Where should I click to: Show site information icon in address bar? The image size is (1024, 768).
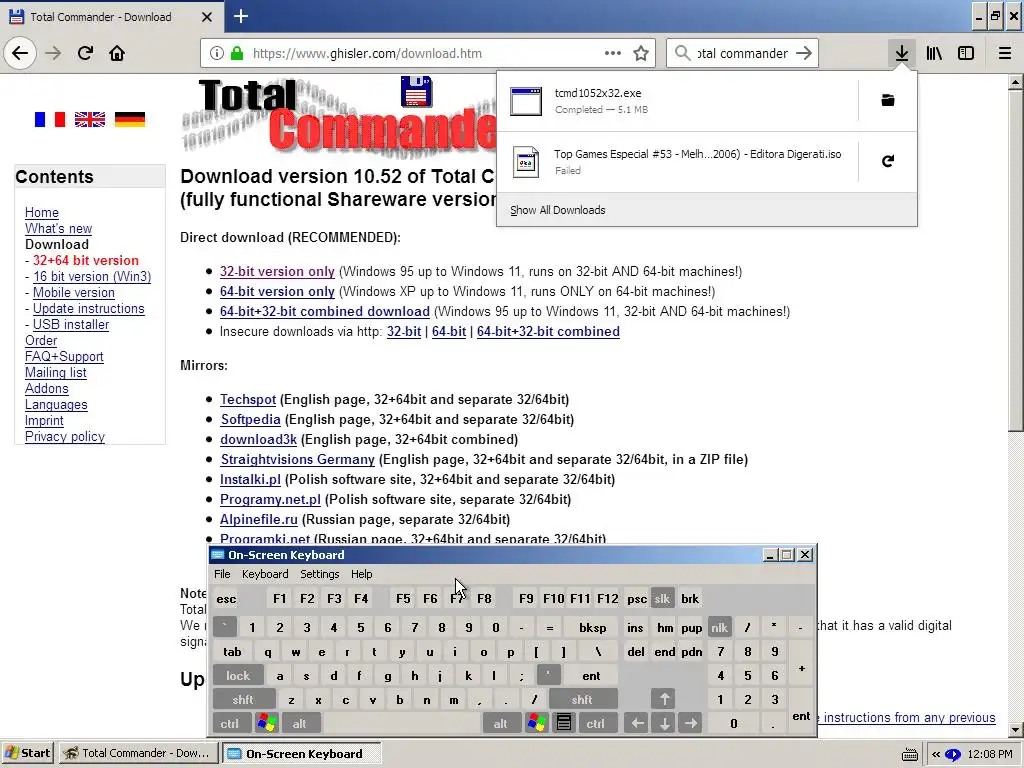(217, 53)
